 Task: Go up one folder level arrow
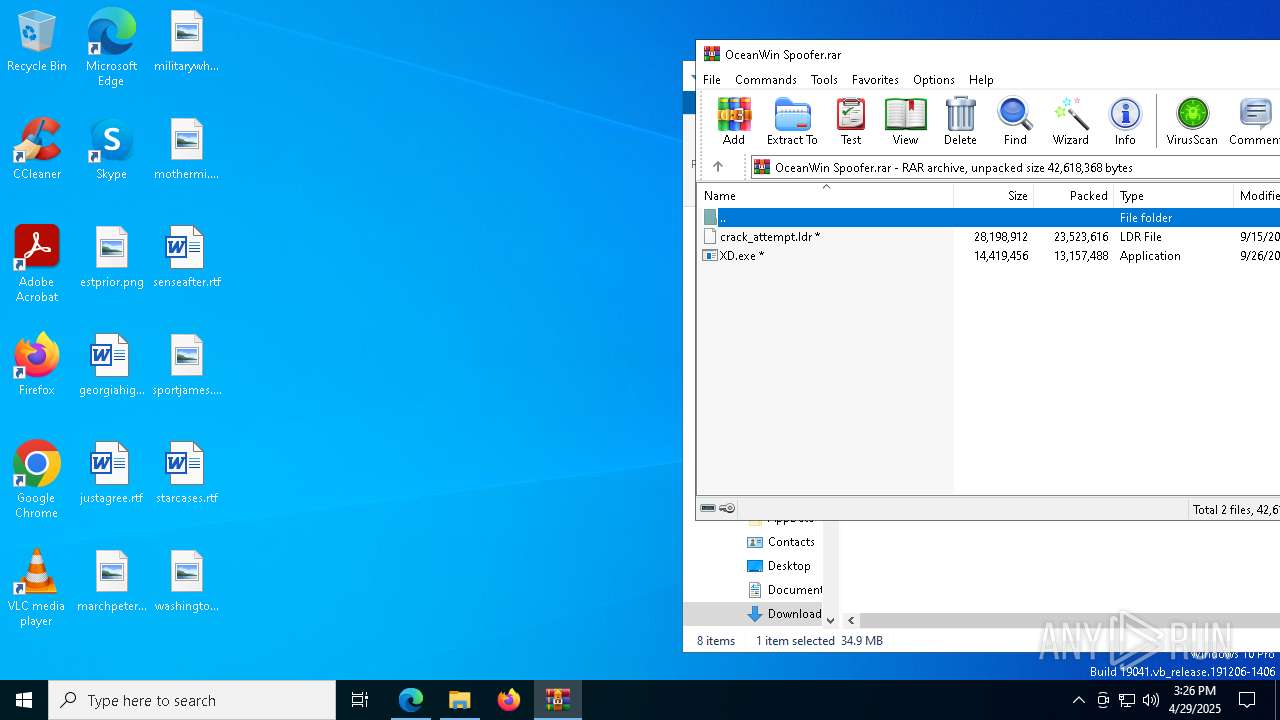click(717, 167)
